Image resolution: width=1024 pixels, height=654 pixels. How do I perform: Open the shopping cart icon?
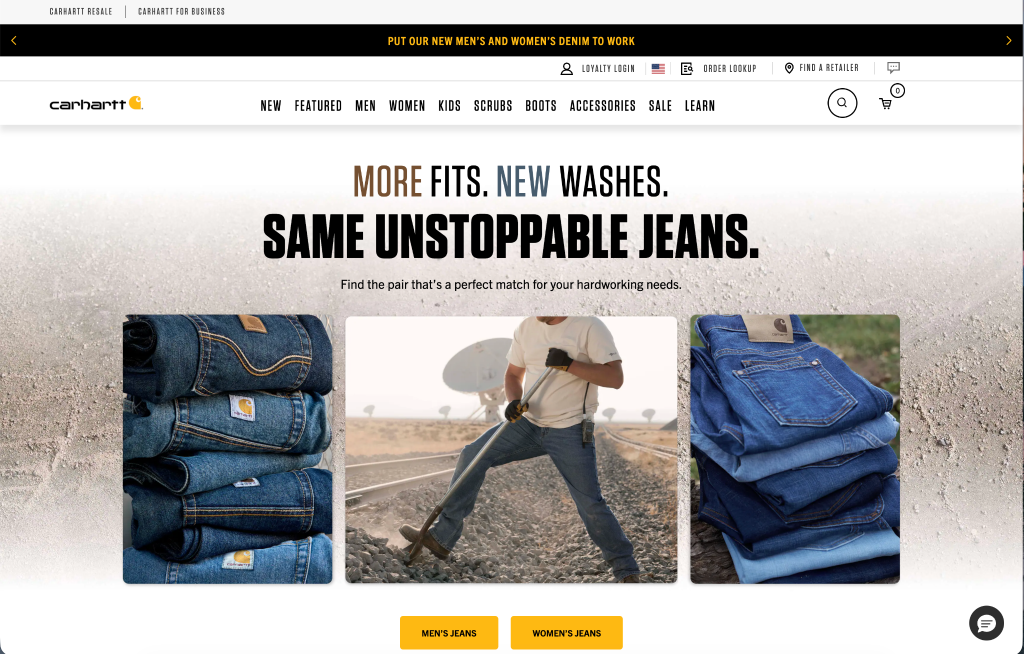click(886, 104)
